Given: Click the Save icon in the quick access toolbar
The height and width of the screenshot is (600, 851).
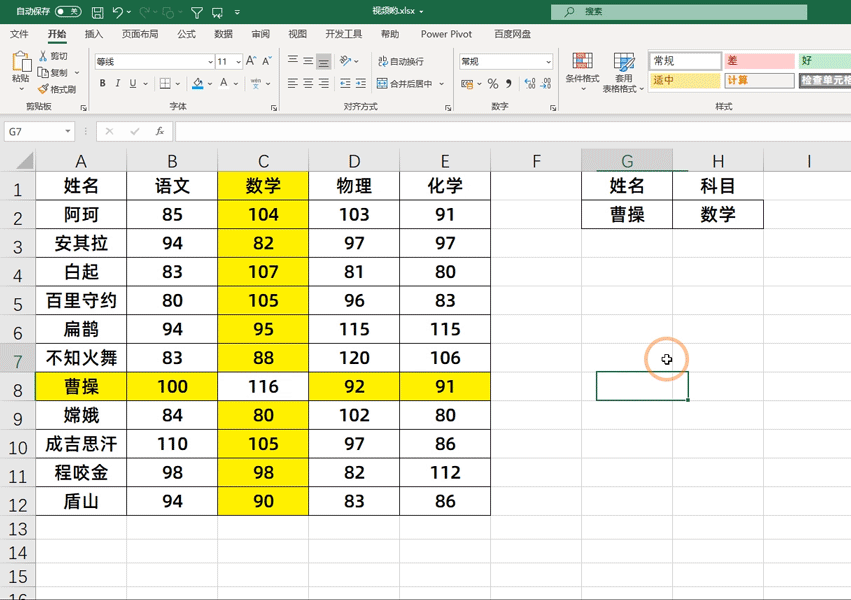Looking at the screenshot, I should [x=98, y=12].
